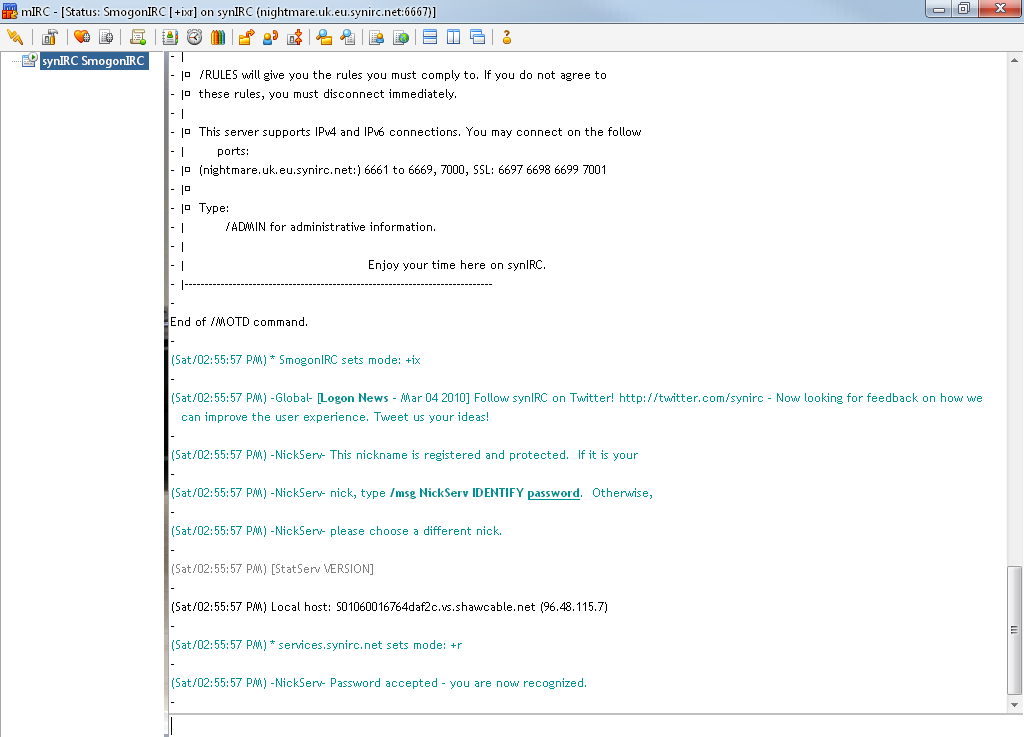Click 'services.synirc.net sets mode: +r' text
1024x737 pixels.
tap(370, 645)
